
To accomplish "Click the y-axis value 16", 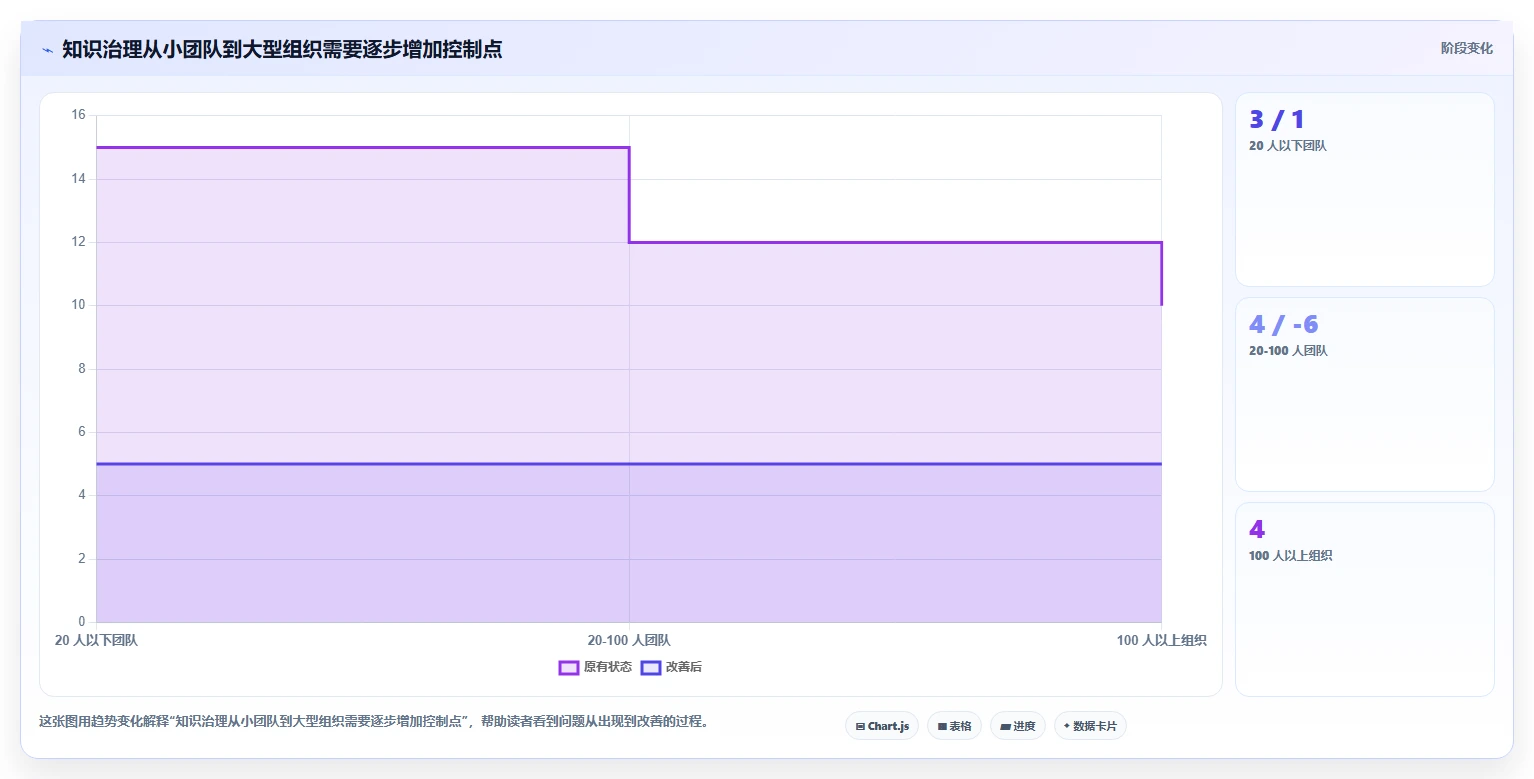I will tap(79, 115).
